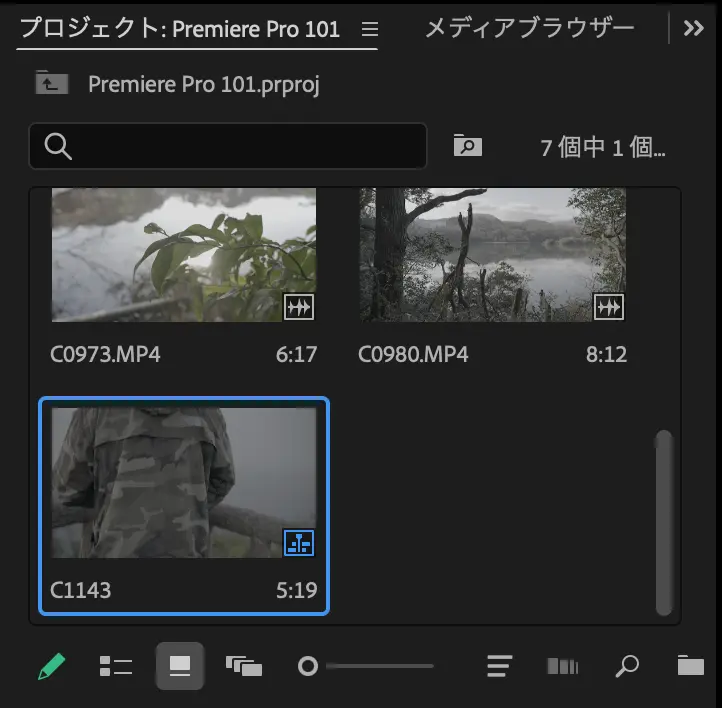Click the sequence badge on C1143
This screenshot has height=708, width=722.
pos(299,543)
